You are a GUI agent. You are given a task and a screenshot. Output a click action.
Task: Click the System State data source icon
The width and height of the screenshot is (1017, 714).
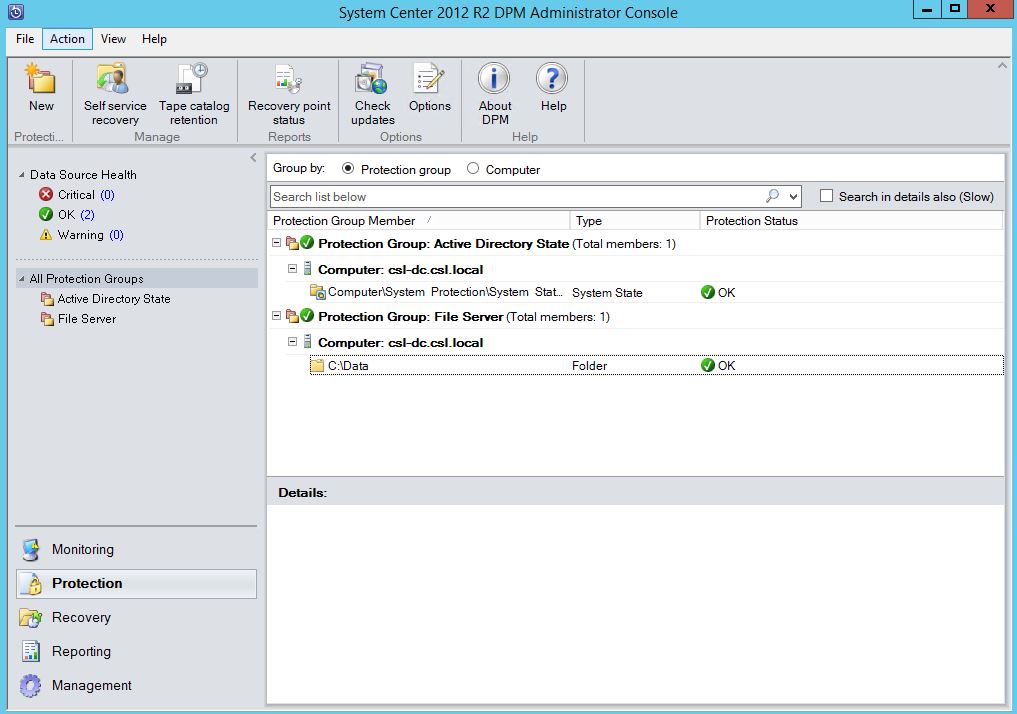(318, 292)
